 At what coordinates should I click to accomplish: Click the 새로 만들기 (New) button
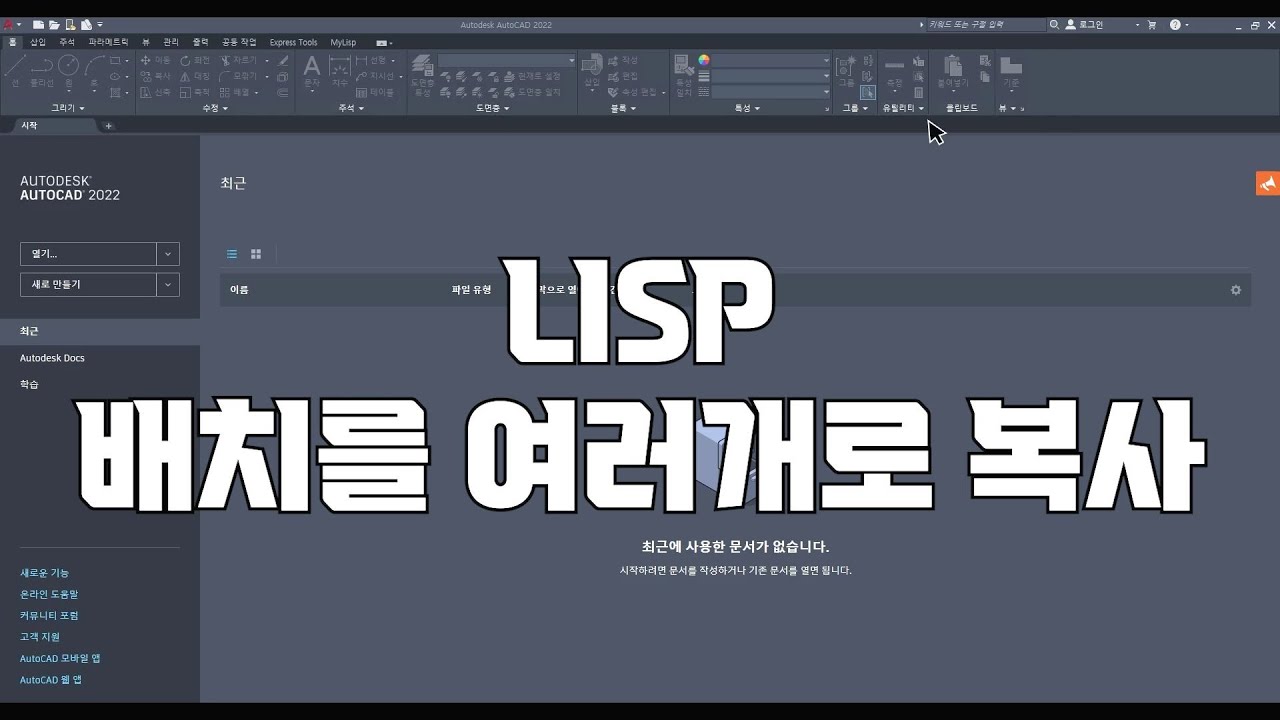(88, 285)
